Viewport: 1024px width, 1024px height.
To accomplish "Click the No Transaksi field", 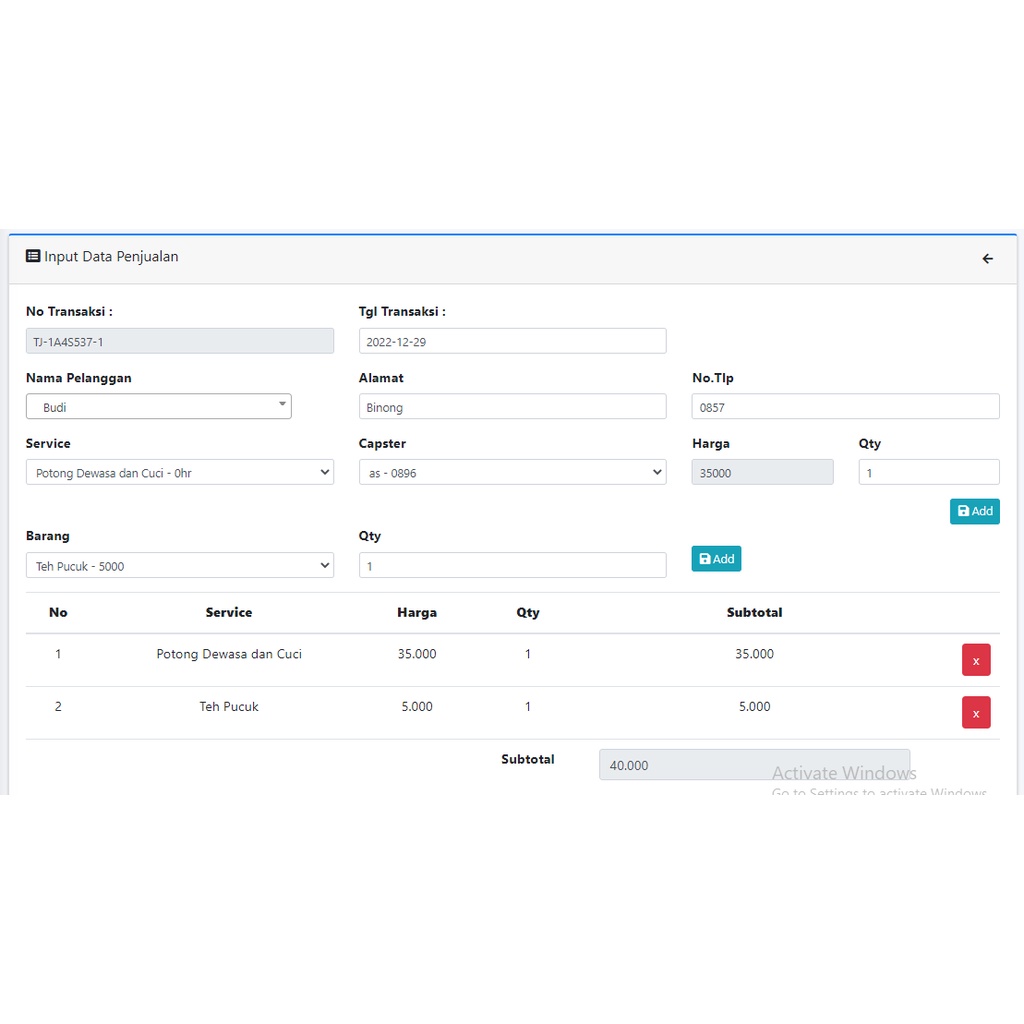I will [179, 341].
